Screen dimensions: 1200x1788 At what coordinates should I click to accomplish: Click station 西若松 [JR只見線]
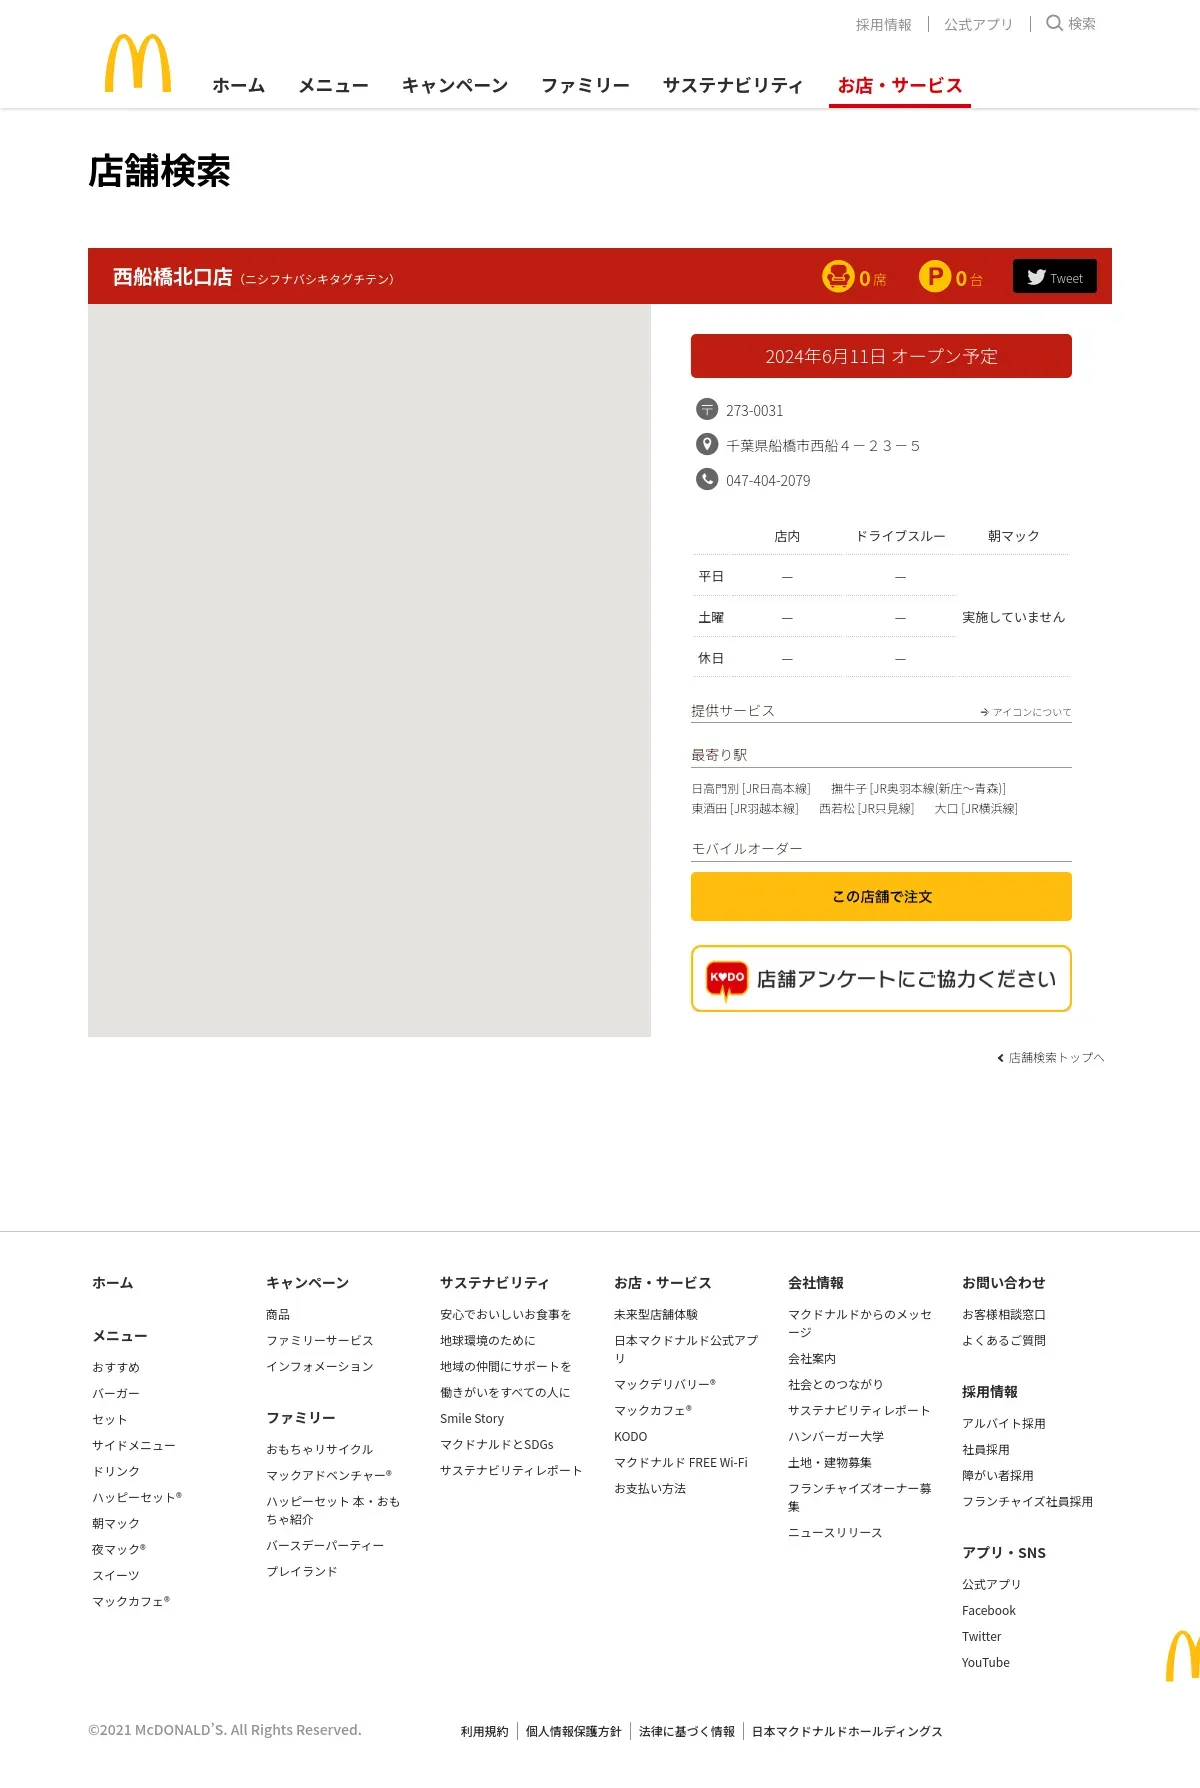pos(866,808)
